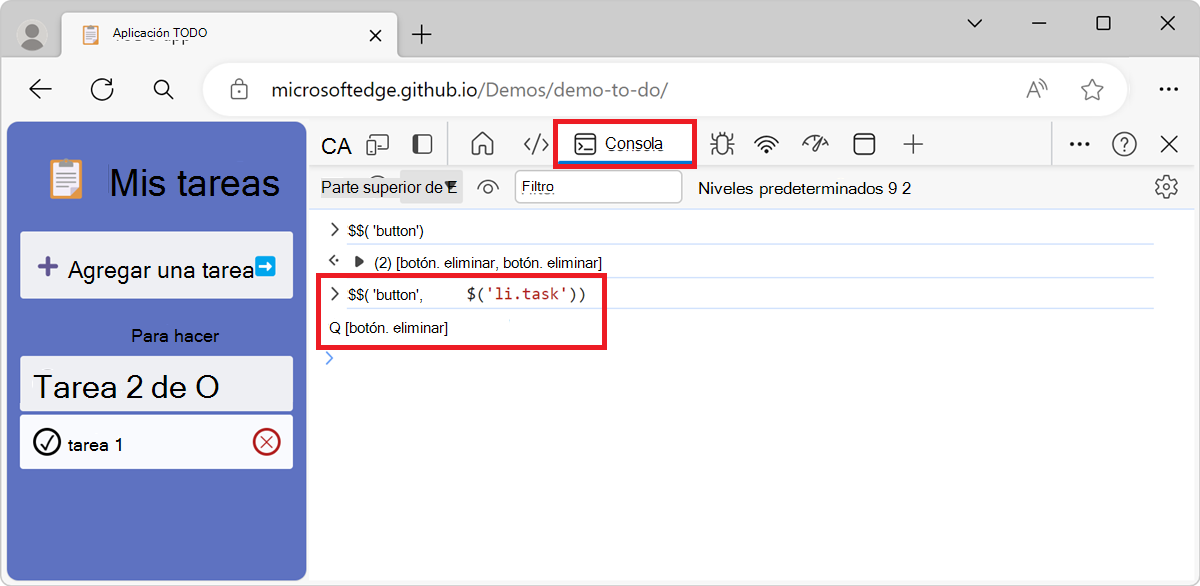Create a live expression with the eye icon

click(x=487, y=187)
